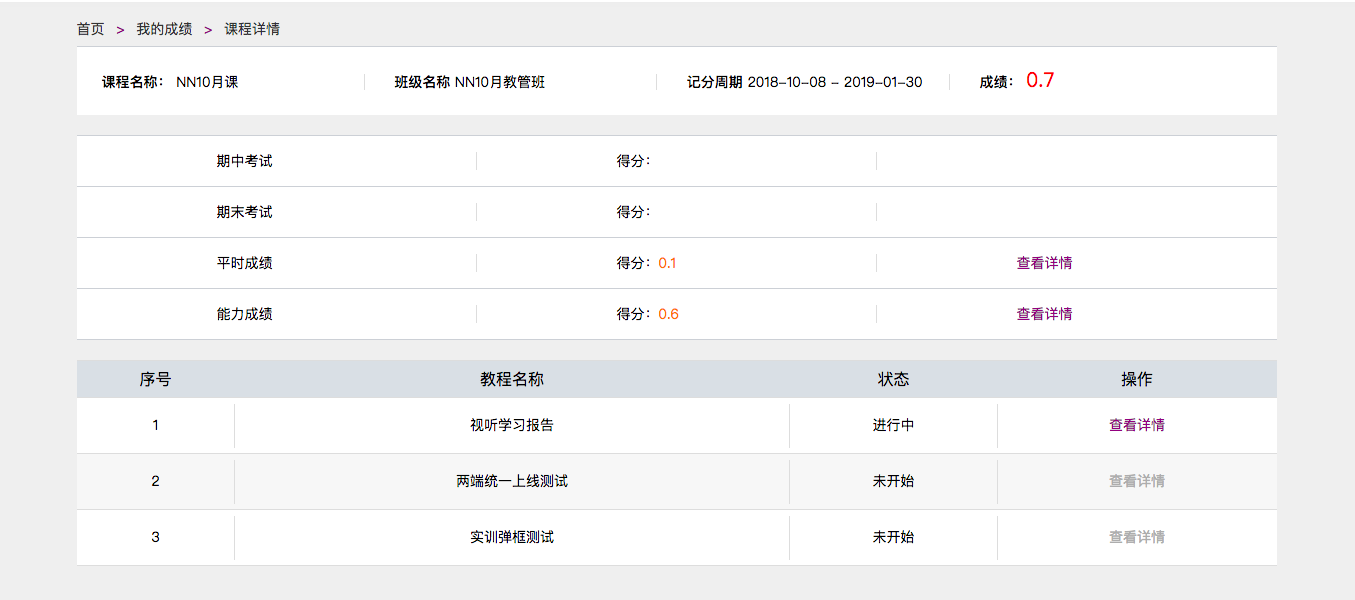The width and height of the screenshot is (1355, 600).
Task: Navigate to 我的成绩 breadcrumb link
Action: point(164,29)
